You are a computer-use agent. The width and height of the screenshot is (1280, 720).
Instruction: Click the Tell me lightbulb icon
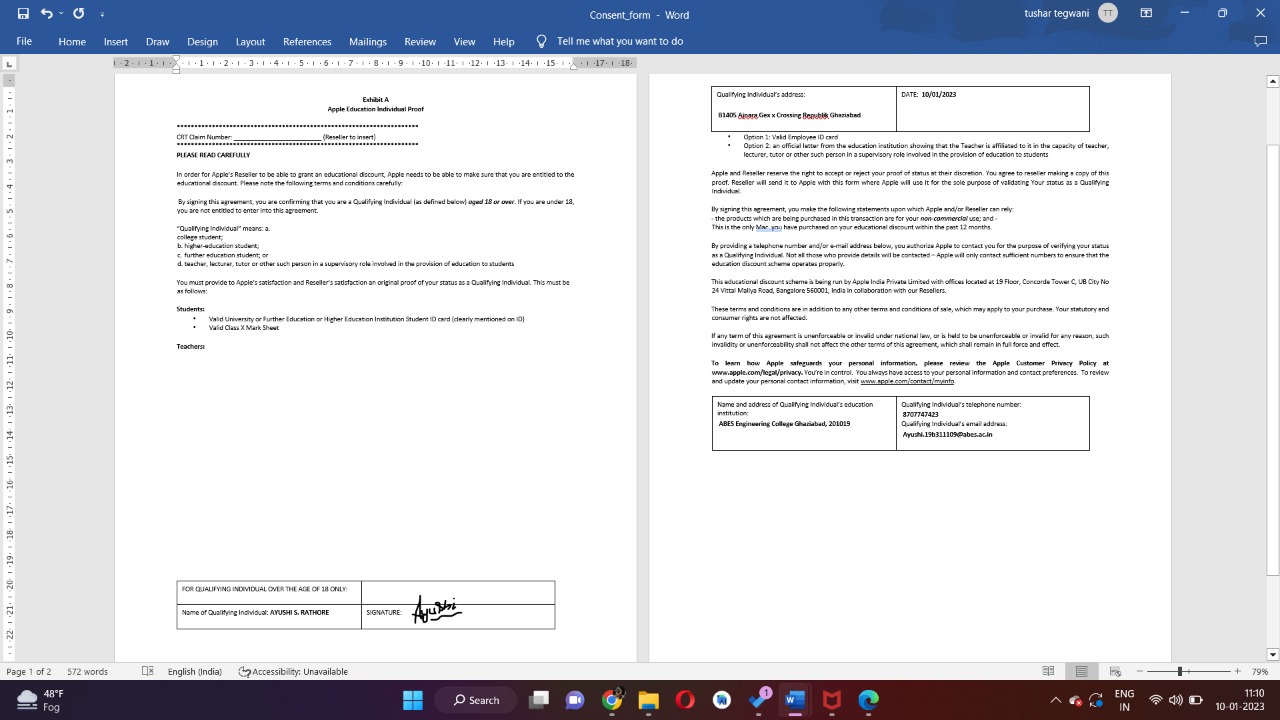[x=542, y=41]
